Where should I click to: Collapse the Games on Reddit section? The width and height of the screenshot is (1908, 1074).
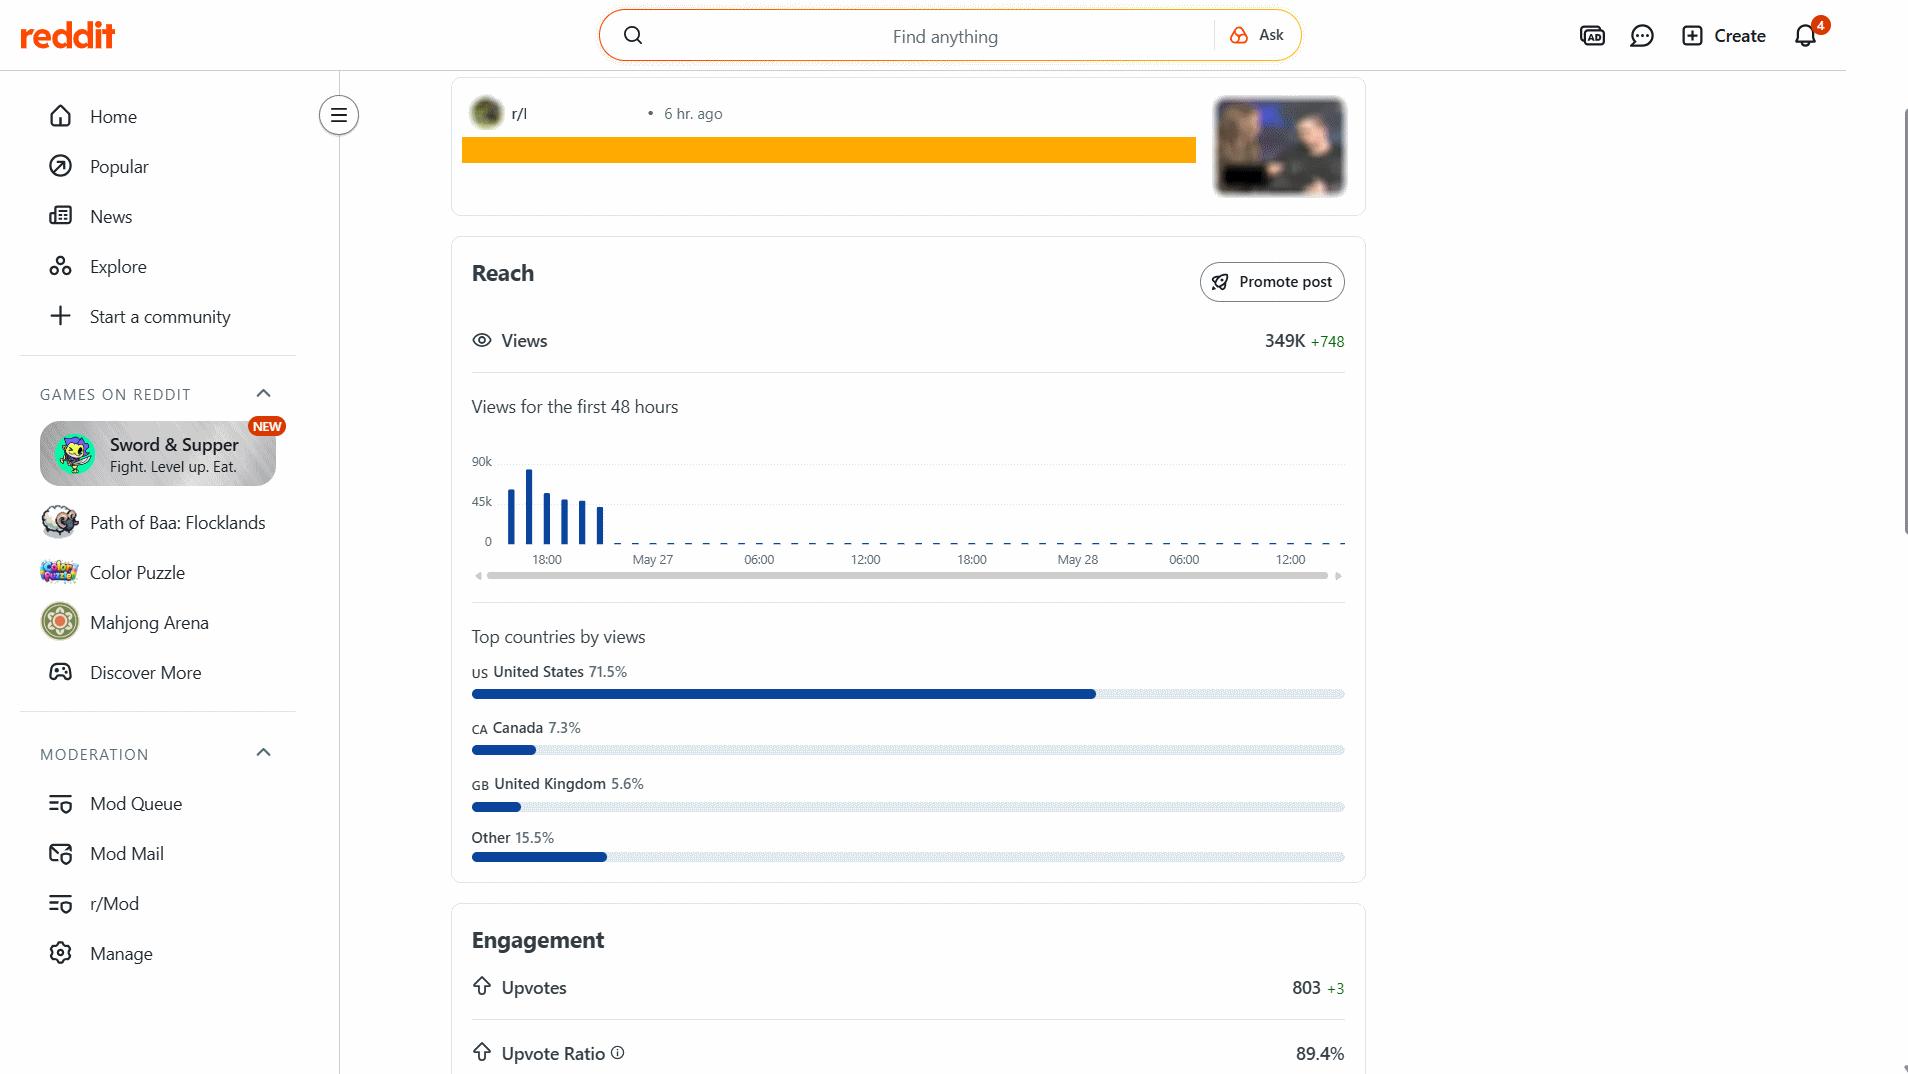[x=264, y=394]
